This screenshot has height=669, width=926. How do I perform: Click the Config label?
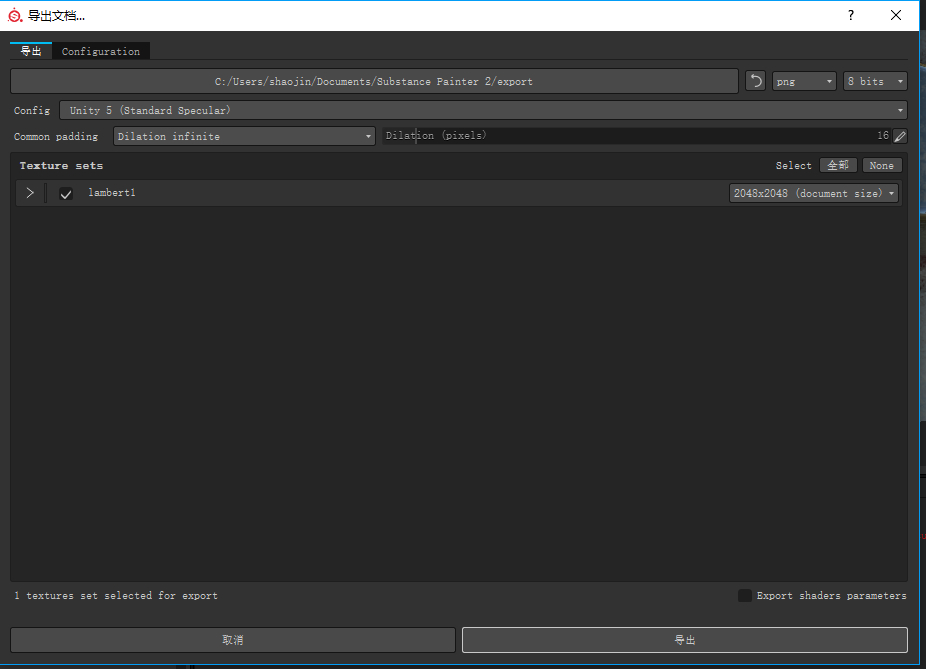click(x=32, y=110)
